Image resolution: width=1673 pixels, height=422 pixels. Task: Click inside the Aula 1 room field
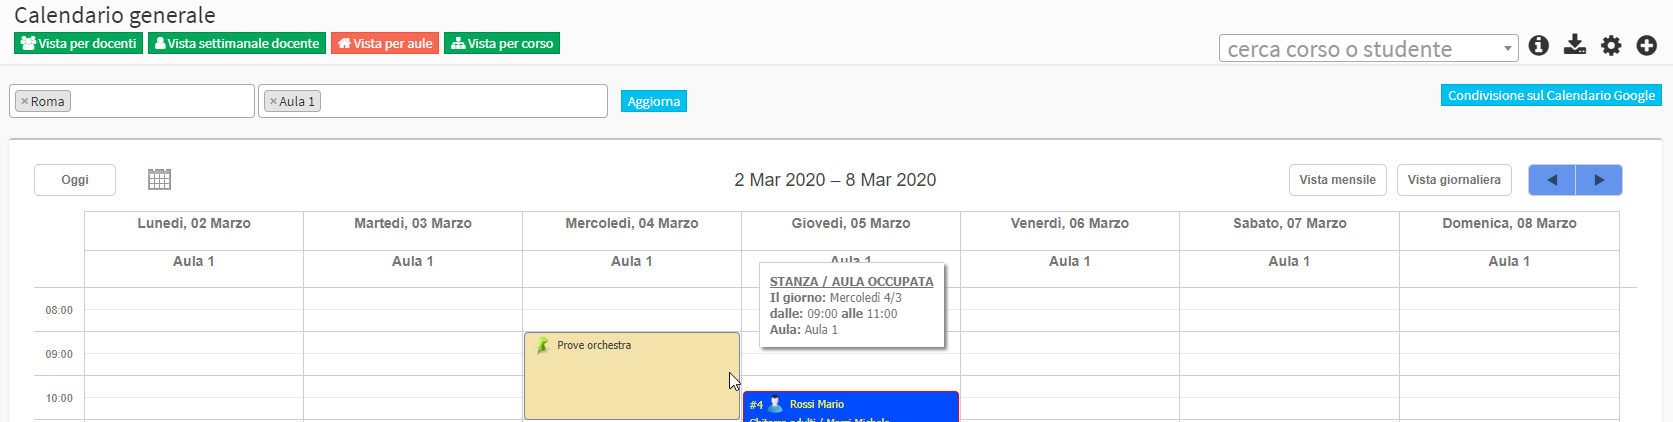(x=433, y=101)
